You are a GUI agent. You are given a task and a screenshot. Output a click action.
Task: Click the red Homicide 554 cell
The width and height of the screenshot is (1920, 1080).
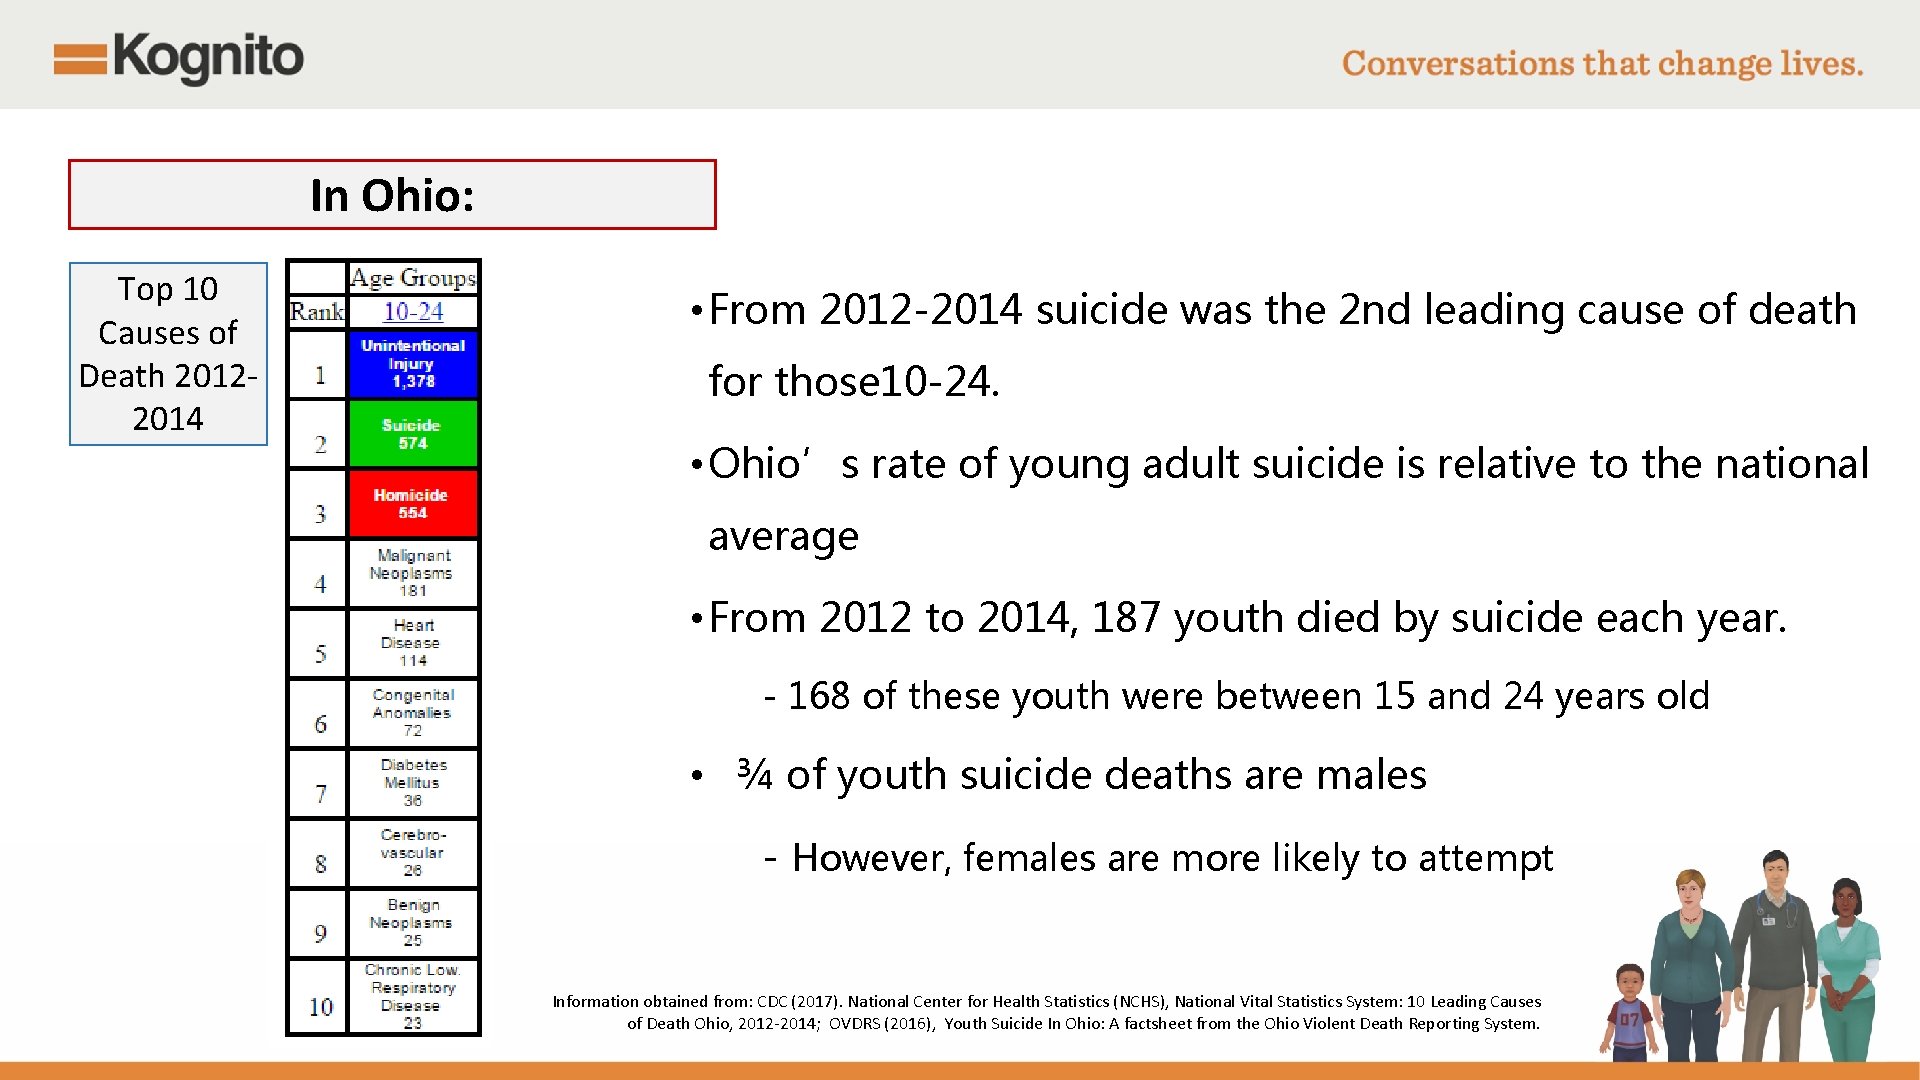(x=413, y=504)
